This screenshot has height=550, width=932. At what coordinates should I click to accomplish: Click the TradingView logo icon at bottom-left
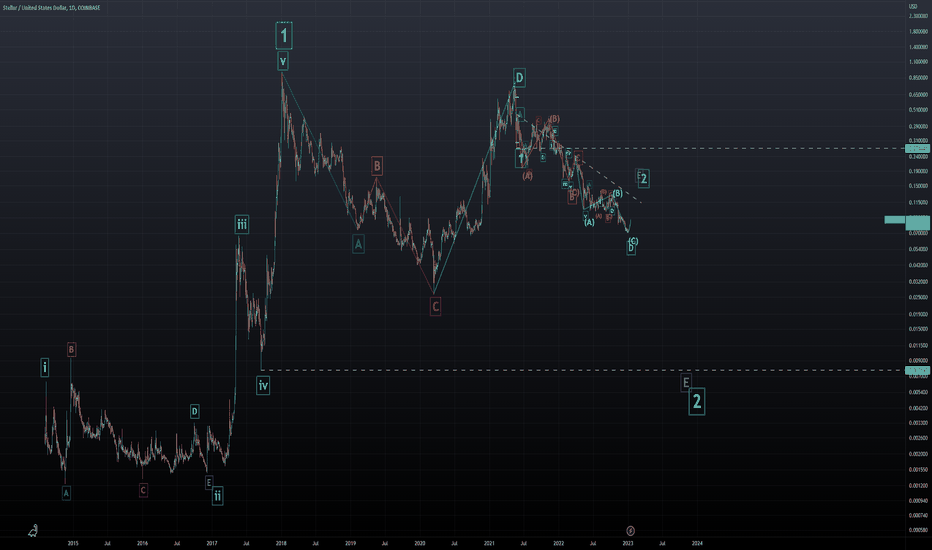(x=33, y=530)
